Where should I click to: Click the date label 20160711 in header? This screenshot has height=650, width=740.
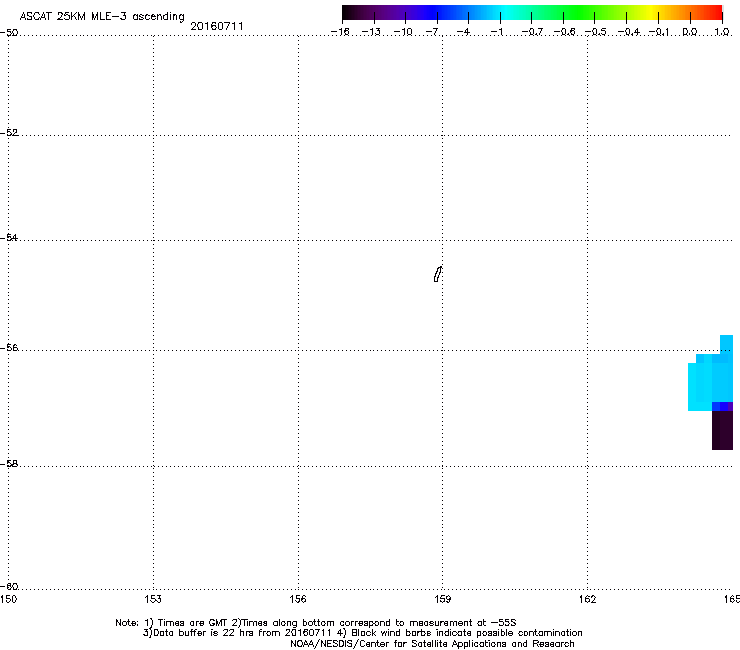[x=217, y=26]
